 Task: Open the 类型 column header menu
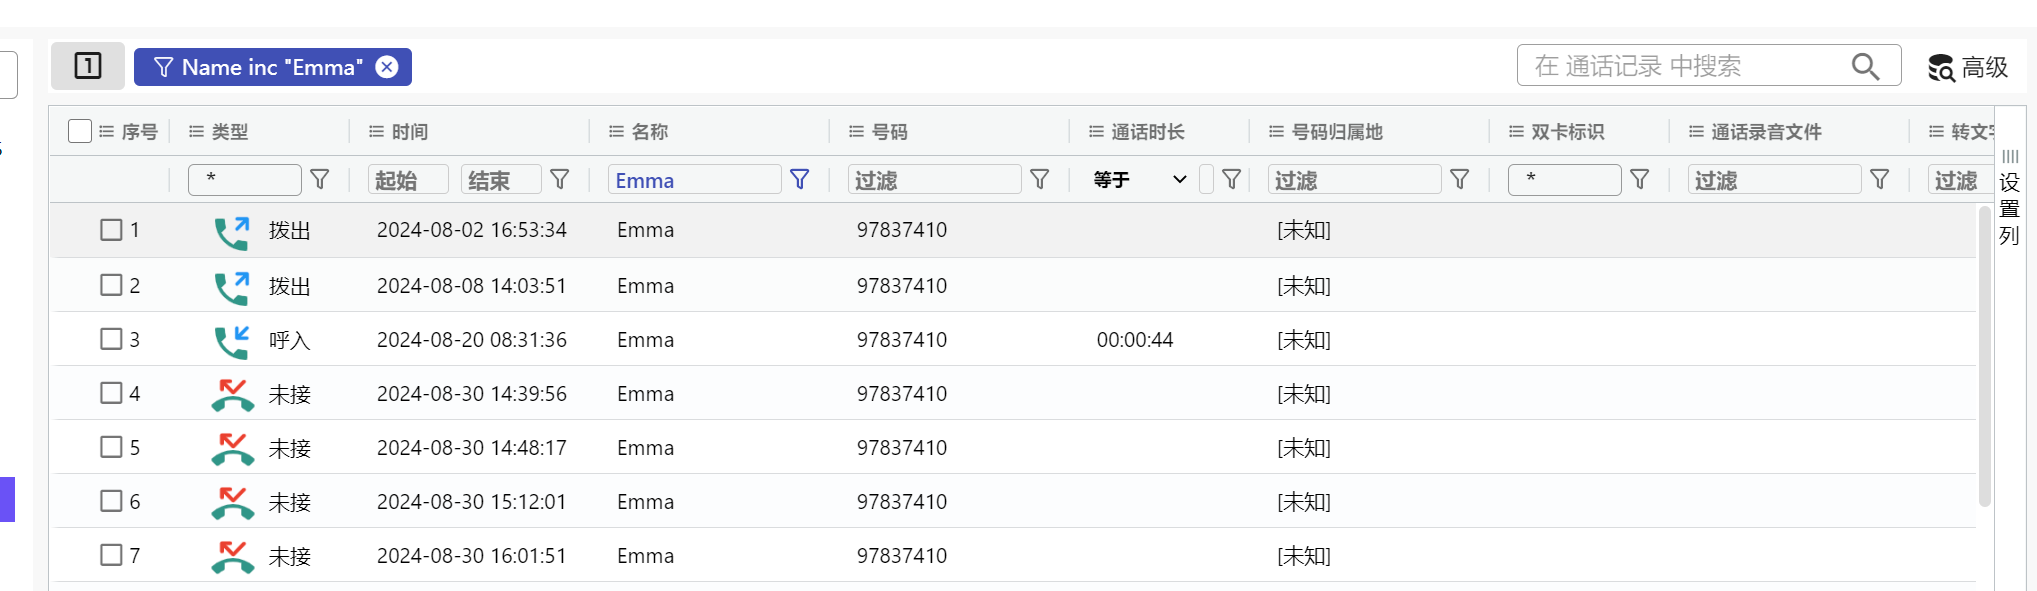pyautogui.click(x=196, y=132)
